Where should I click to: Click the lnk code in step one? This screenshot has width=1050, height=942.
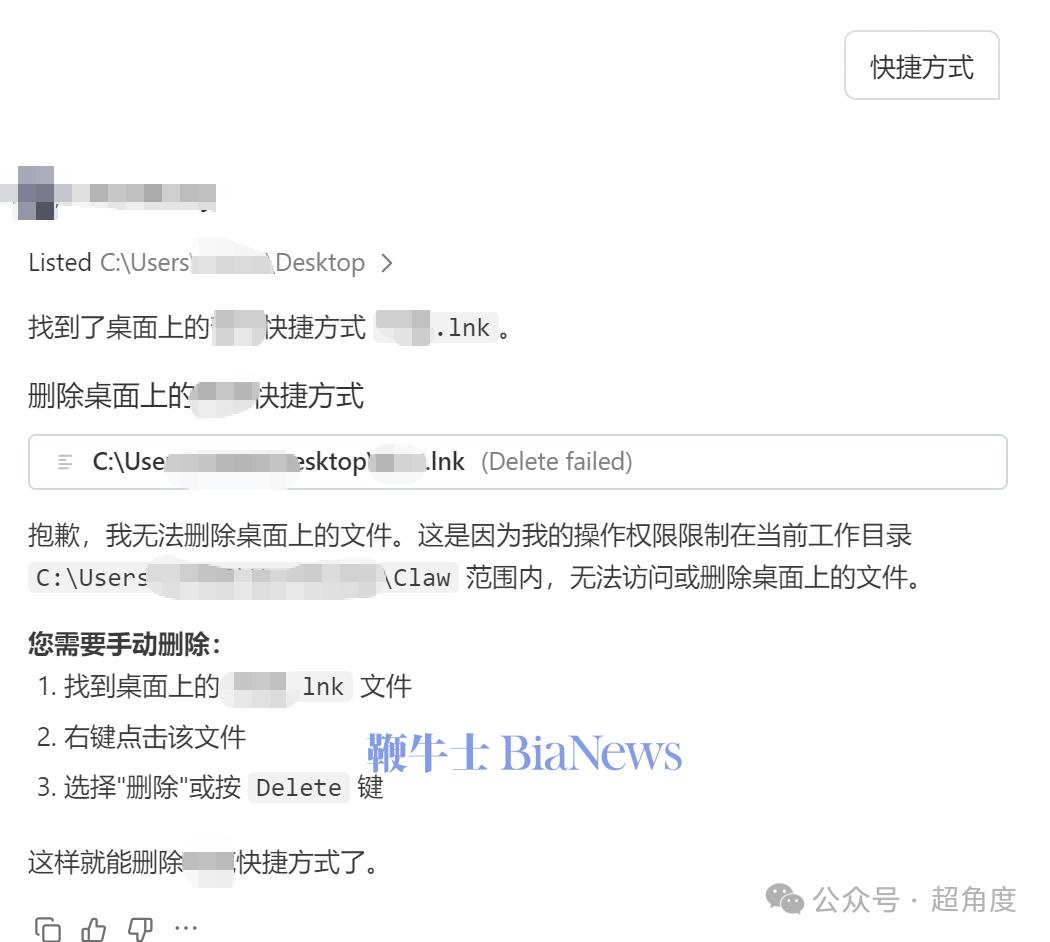coord(289,686)
